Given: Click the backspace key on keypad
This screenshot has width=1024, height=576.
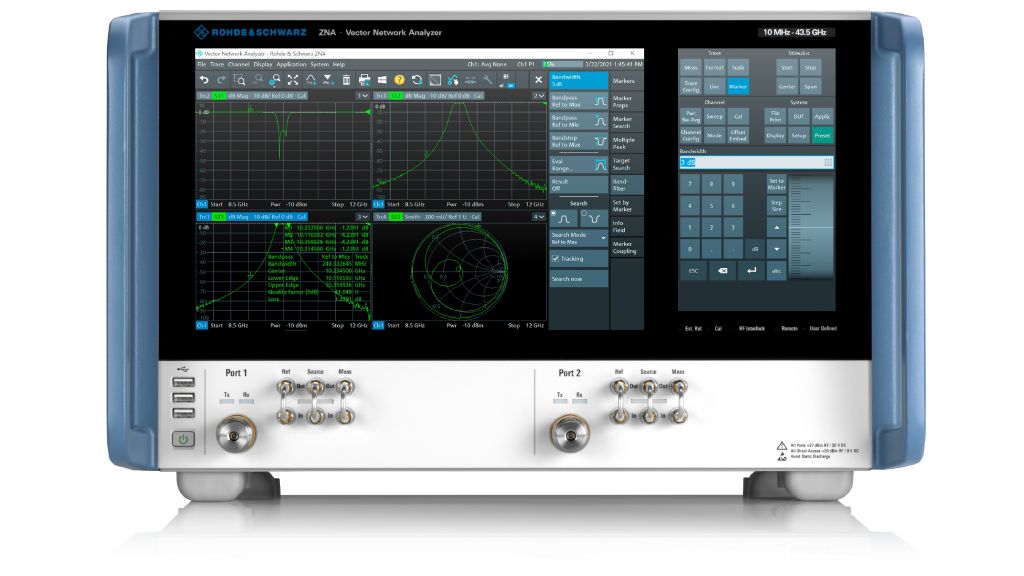Looking at the screenshot, I should 723,270.
